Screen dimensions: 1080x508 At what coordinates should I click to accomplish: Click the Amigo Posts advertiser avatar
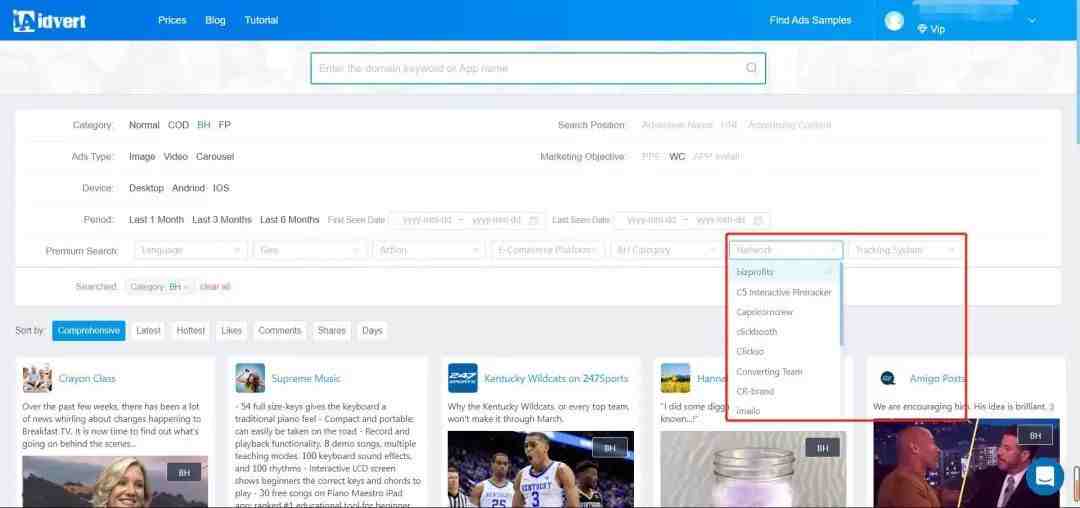pos(888,378)
